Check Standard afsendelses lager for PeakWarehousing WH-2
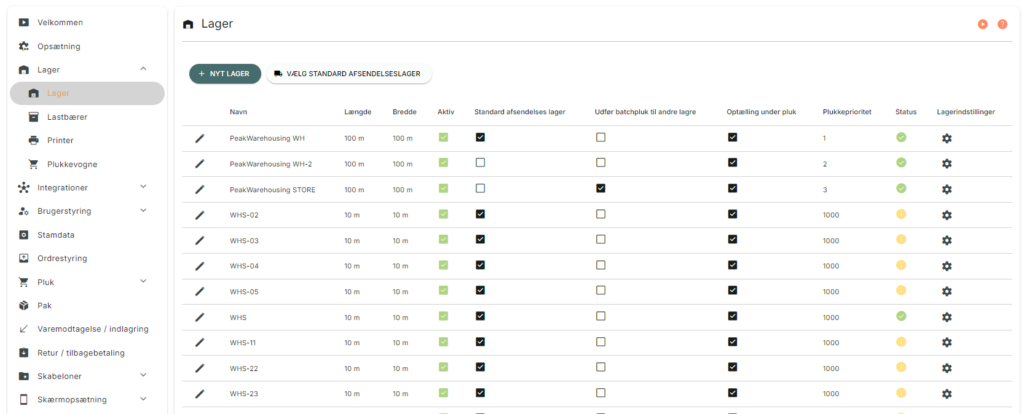The image size is (1024, 414). click(x=480, y=163)
